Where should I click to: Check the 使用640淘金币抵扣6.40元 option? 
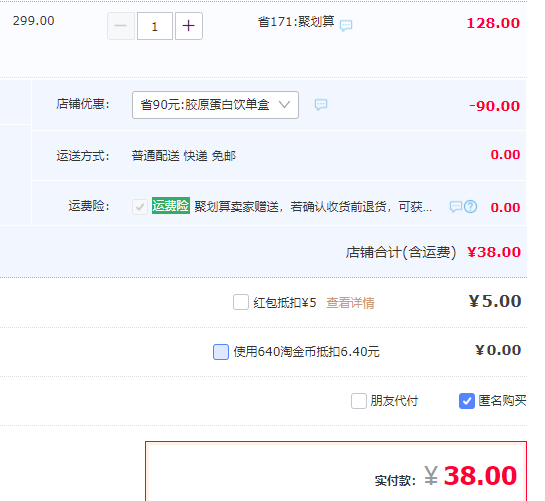[x=221, y=352]
